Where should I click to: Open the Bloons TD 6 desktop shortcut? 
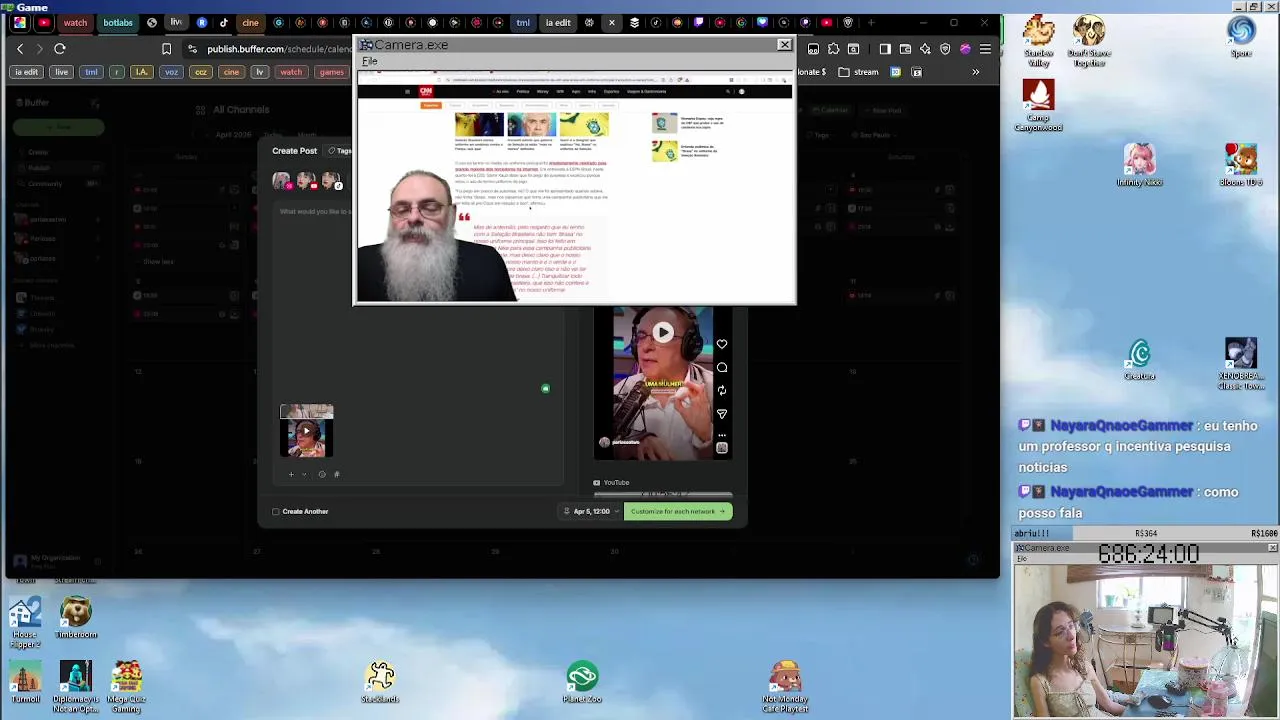pos(1241,166)
